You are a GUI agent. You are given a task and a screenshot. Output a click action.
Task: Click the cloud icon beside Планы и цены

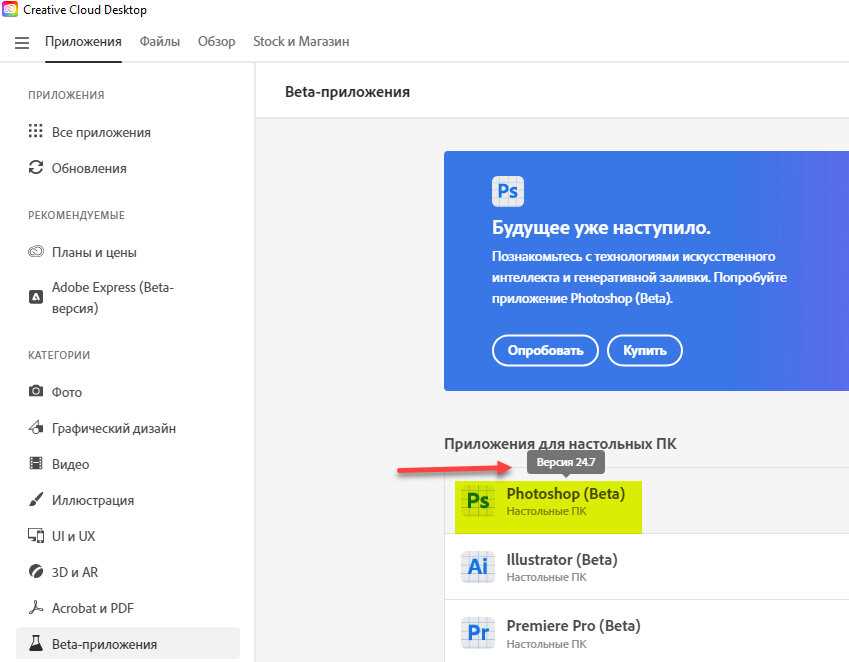click(36, 252)
